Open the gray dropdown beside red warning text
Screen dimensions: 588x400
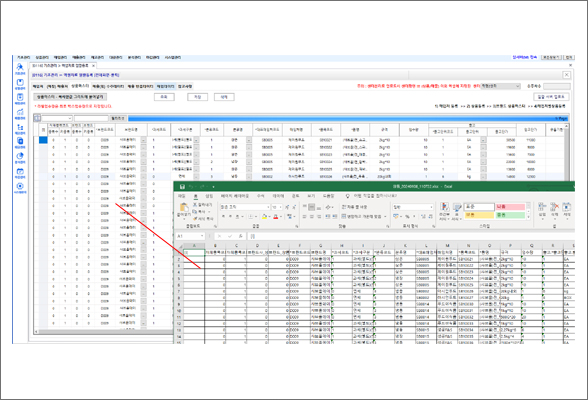(501, 86)
